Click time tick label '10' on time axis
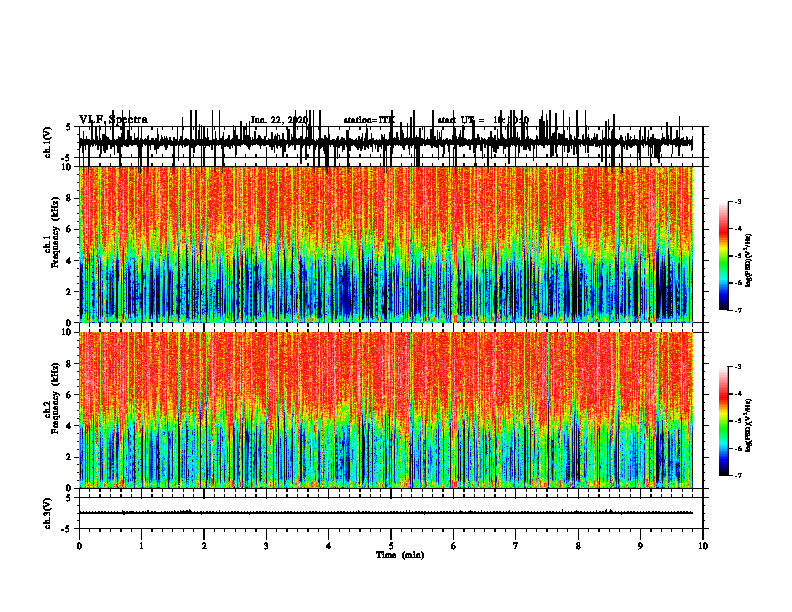The image size is (792, 612). (x=703, y=546)
